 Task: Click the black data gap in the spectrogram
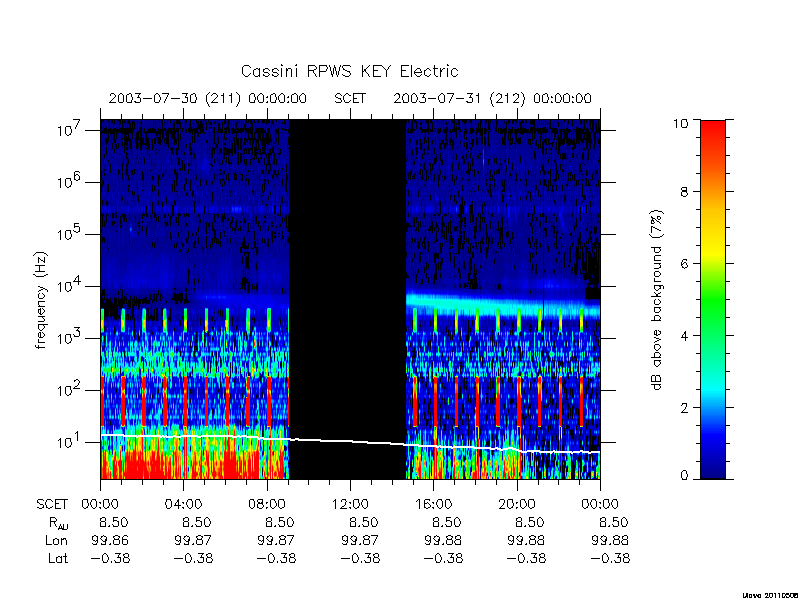coord(347,299)
